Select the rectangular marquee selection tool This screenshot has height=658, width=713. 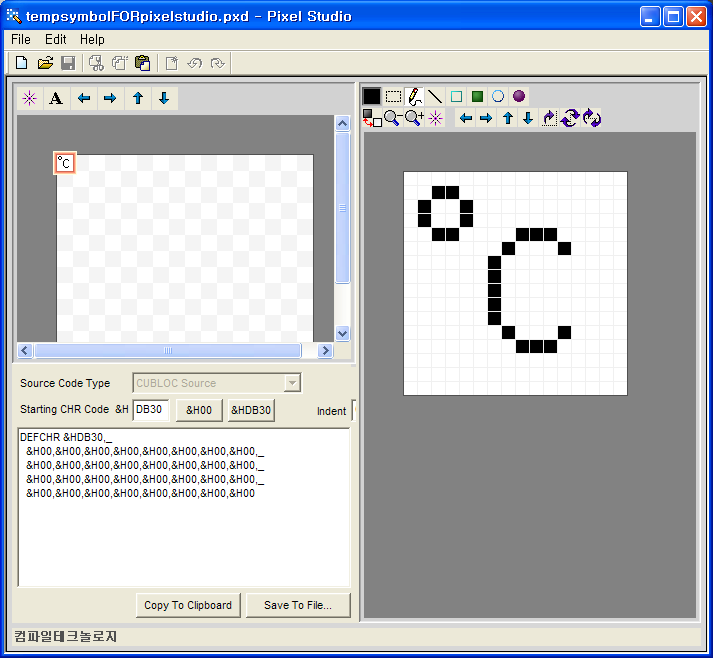point(393,97)
